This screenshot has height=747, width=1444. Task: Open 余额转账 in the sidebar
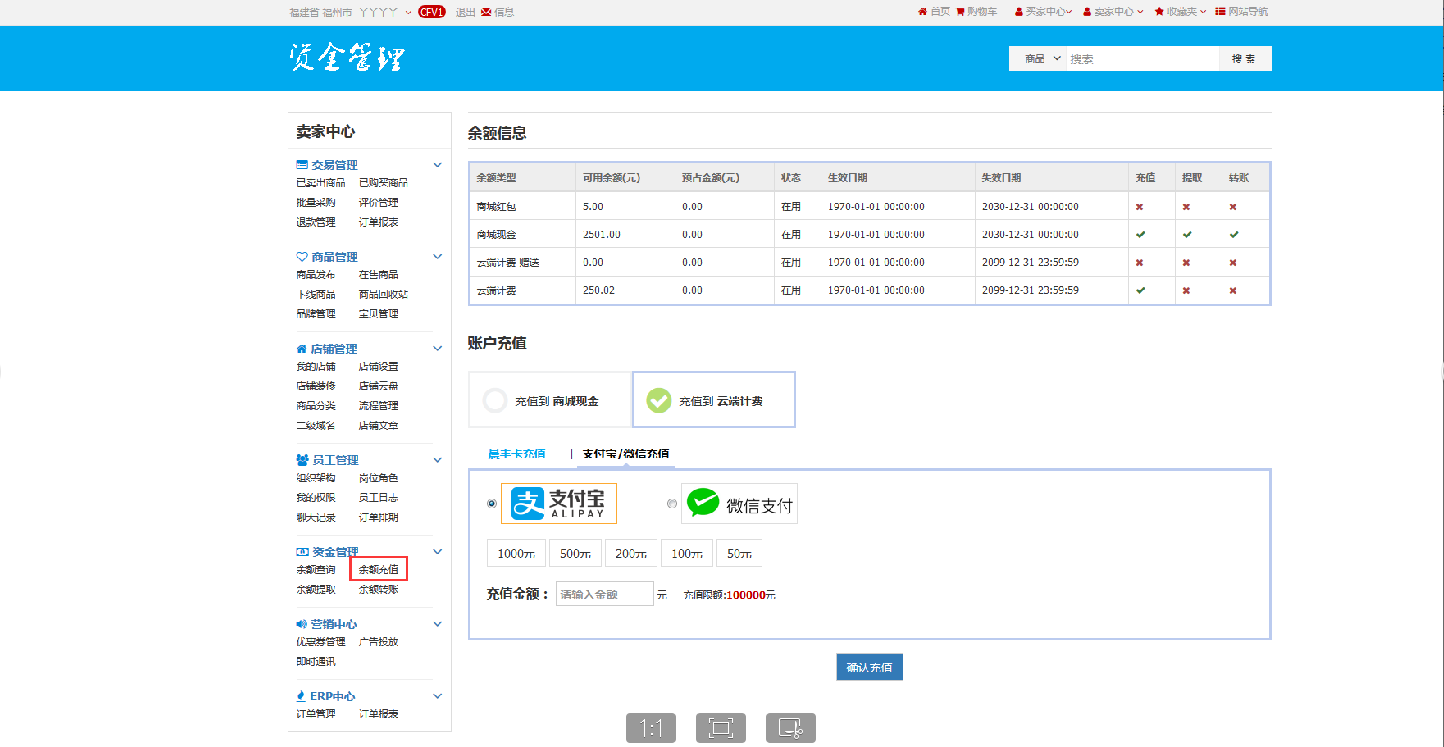pos(379,590)
